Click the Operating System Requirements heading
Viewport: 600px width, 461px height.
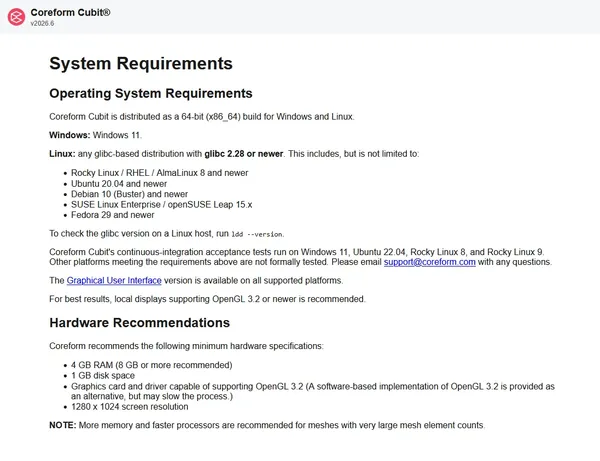point(151,93)
